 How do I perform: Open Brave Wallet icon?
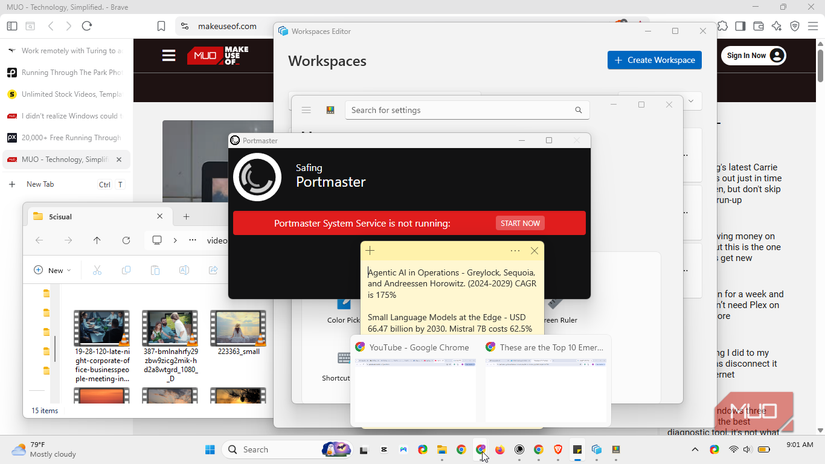pos(758,26)
